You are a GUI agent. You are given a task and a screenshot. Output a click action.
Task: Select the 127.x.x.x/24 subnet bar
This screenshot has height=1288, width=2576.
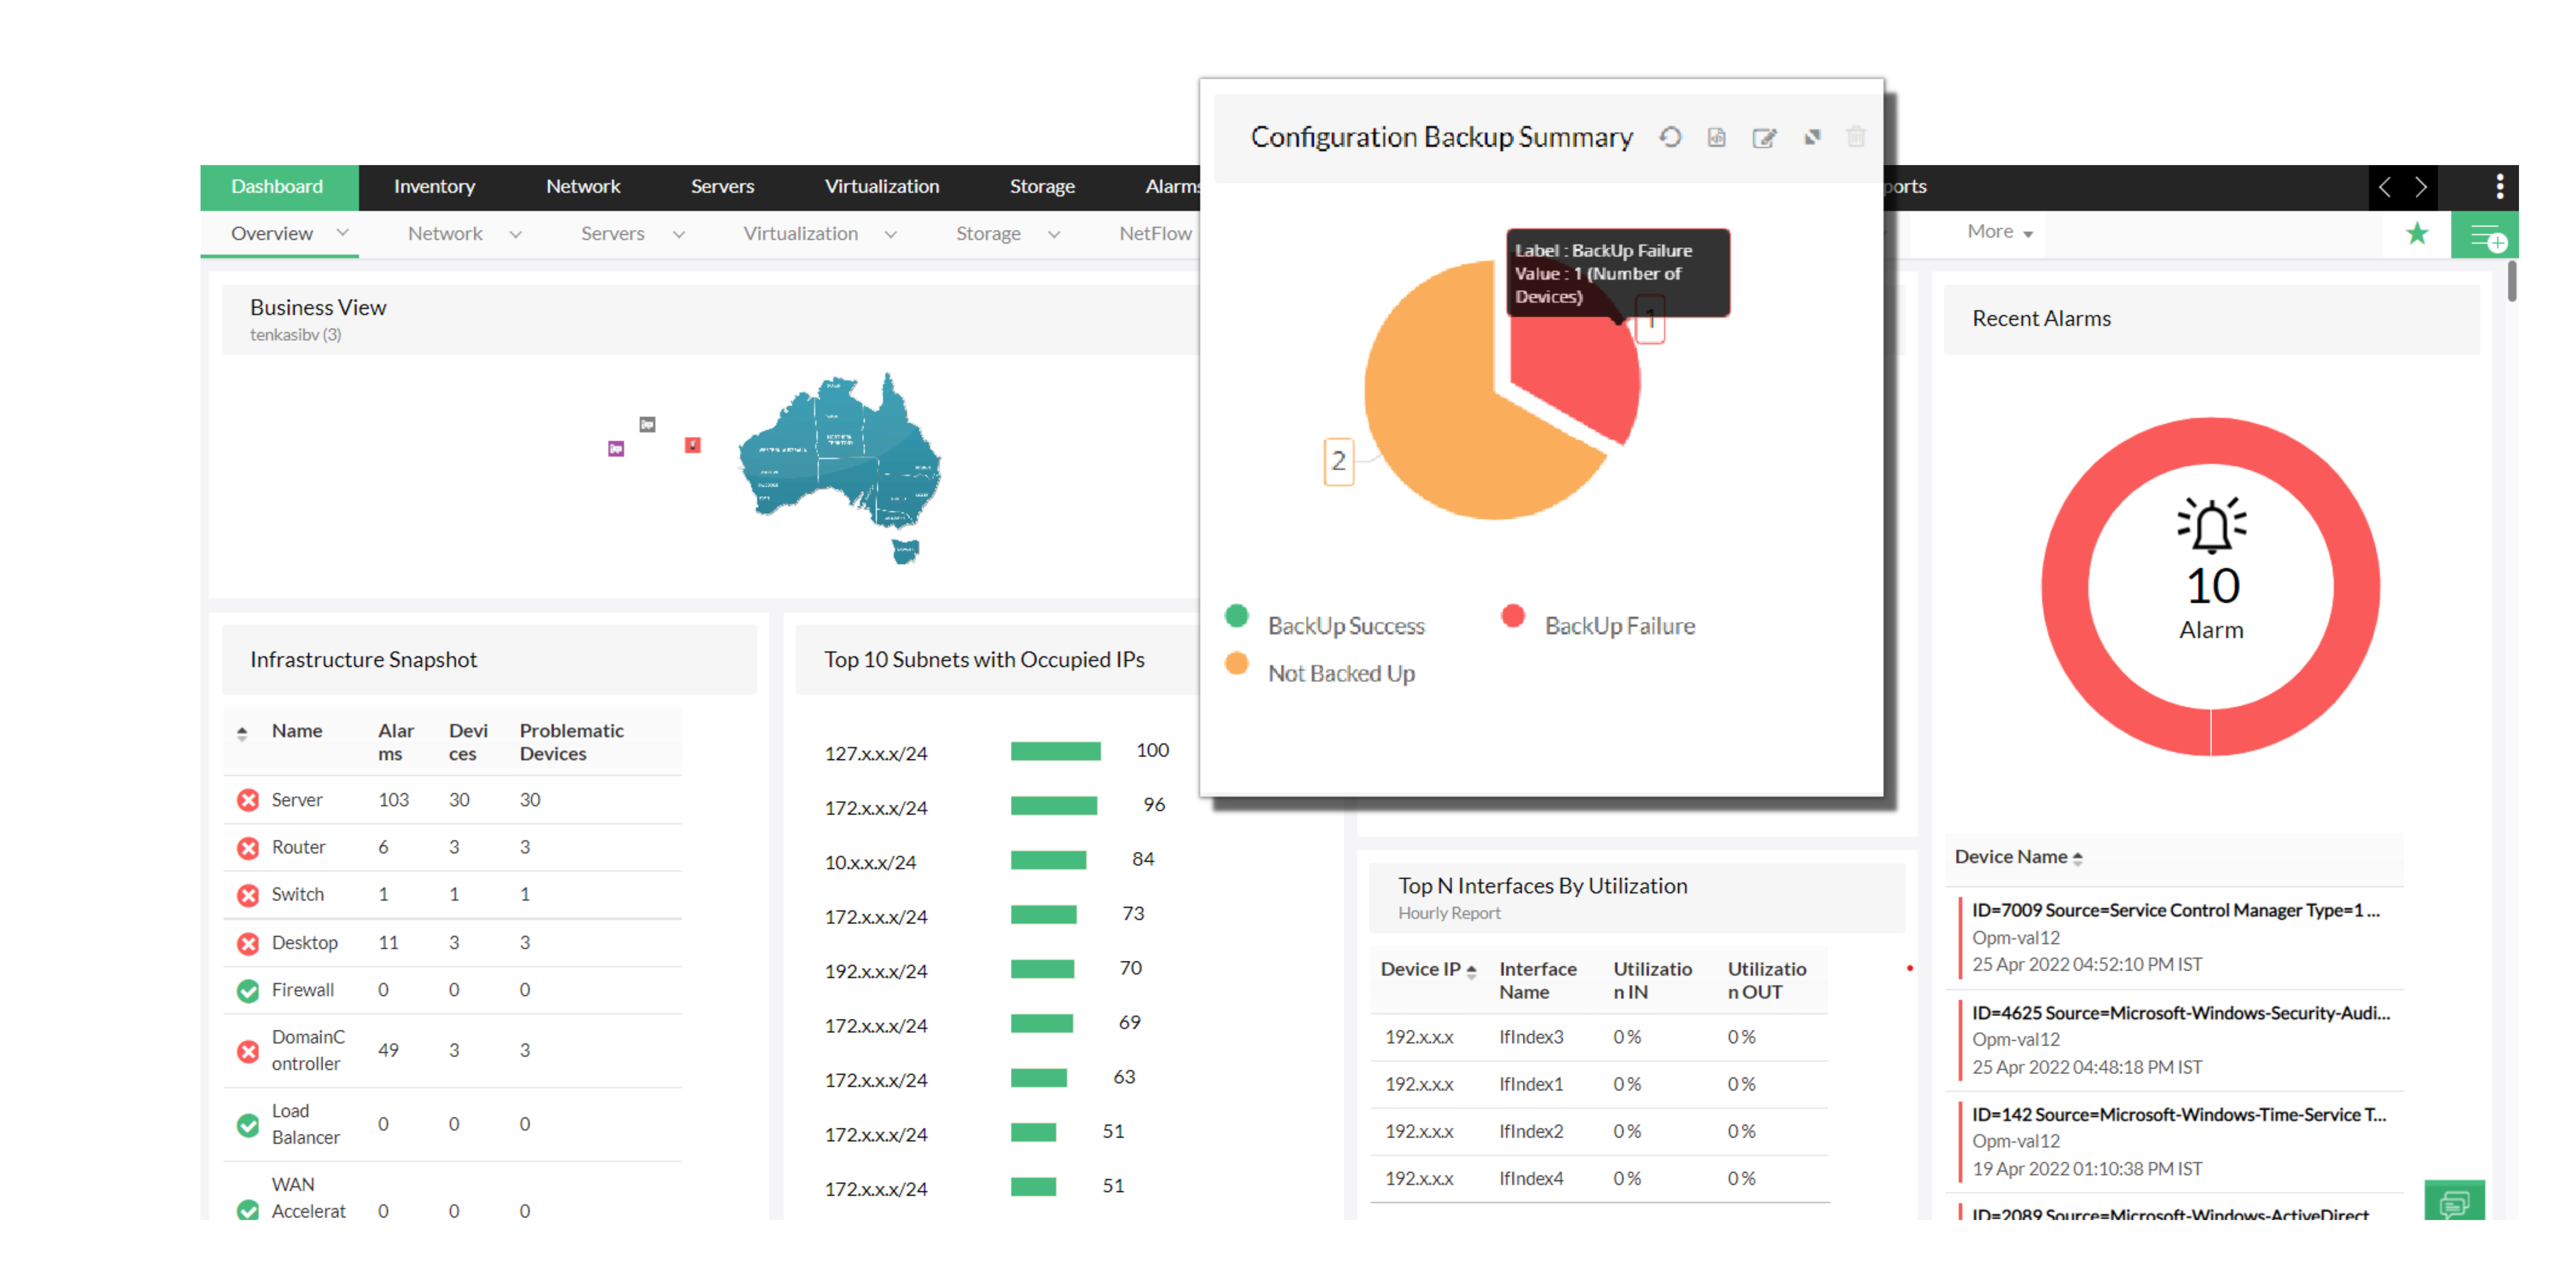(x=1055, y=751)
